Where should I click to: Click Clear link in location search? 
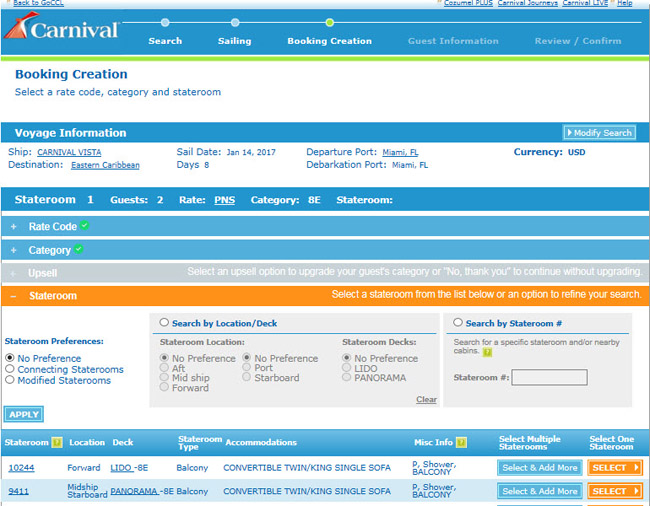426,399
